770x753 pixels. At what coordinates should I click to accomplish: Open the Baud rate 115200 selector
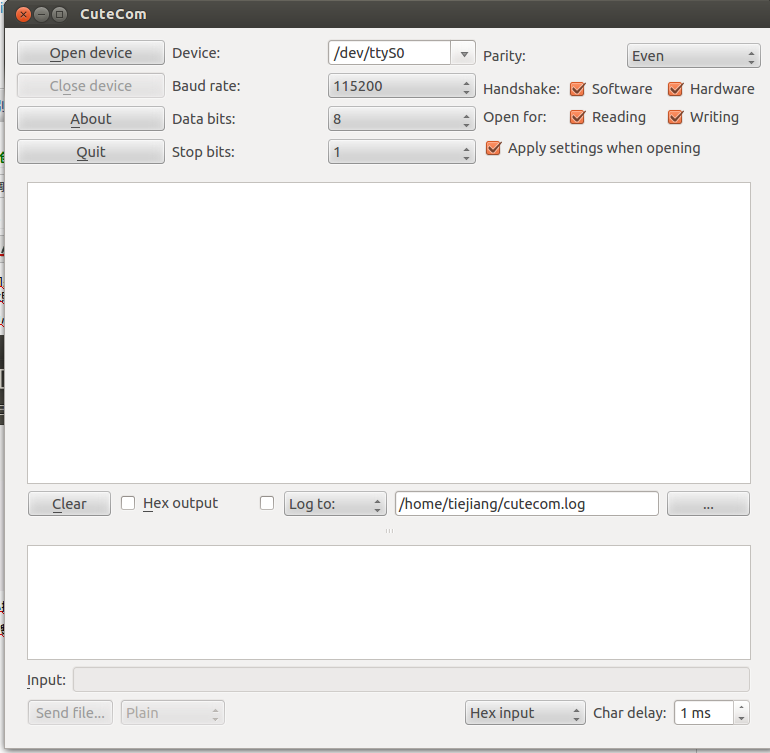point(402,86)
